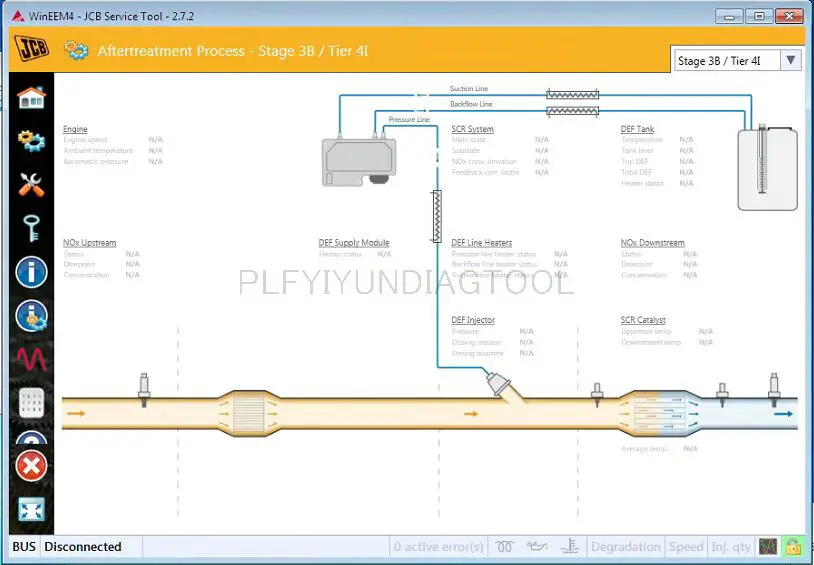
Task: Click the SCR System section heading
Action: (472, 129)
